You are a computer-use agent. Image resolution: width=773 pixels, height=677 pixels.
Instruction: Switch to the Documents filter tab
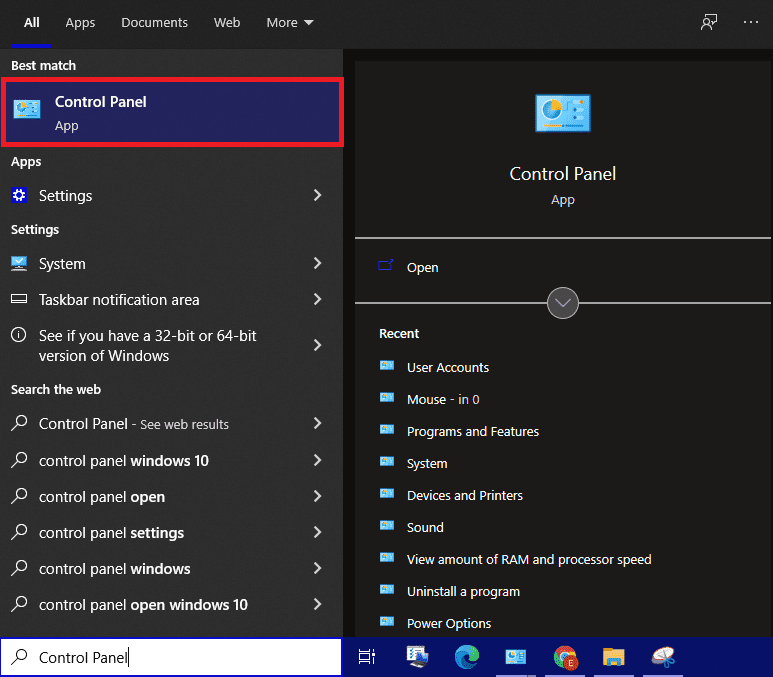tap(154, 23)
